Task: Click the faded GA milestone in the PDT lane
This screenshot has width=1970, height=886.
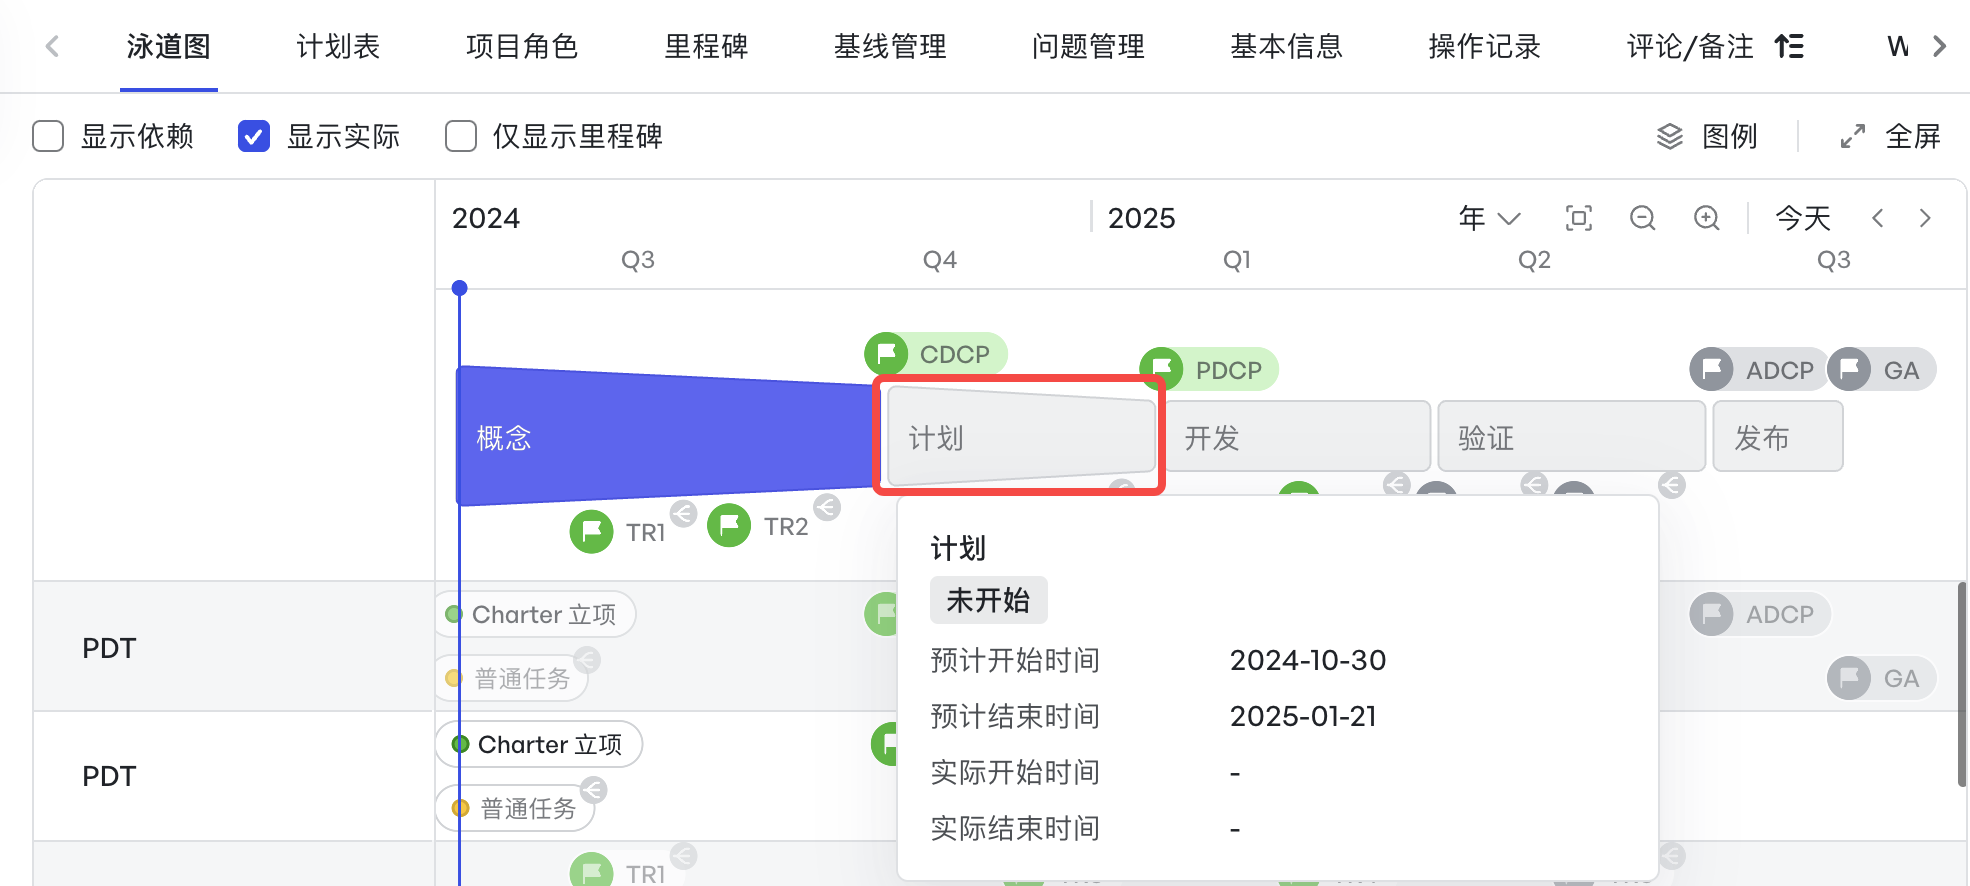Action: coord(1881,678)
